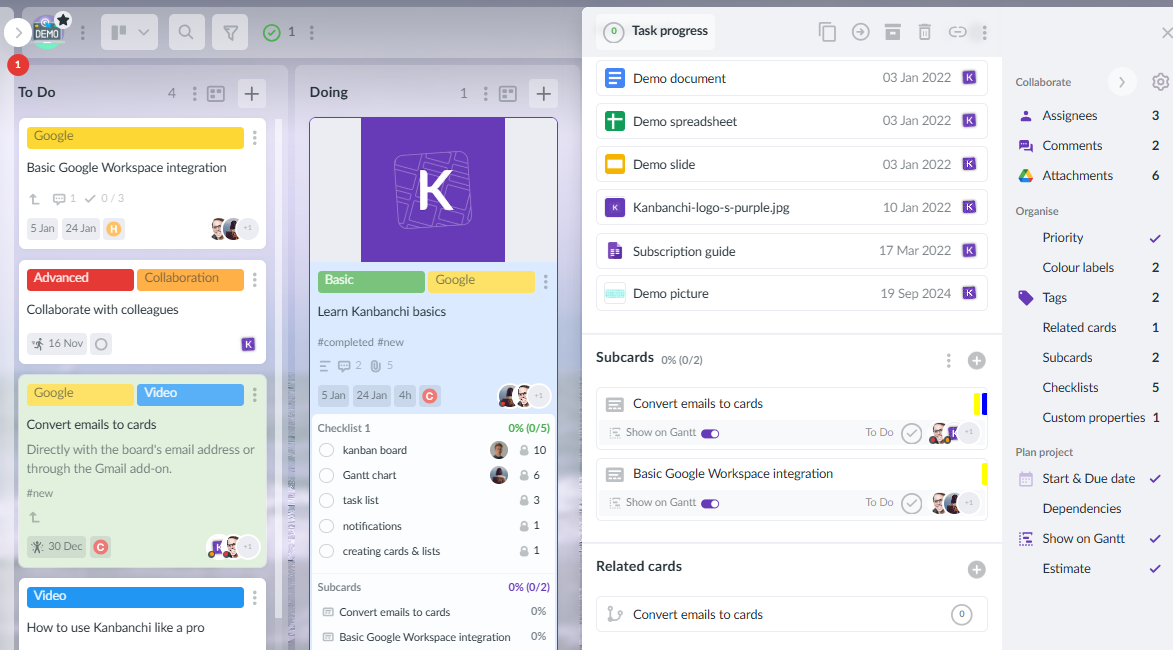
Task: Open the Task progress card options menu
Action: 984,31
